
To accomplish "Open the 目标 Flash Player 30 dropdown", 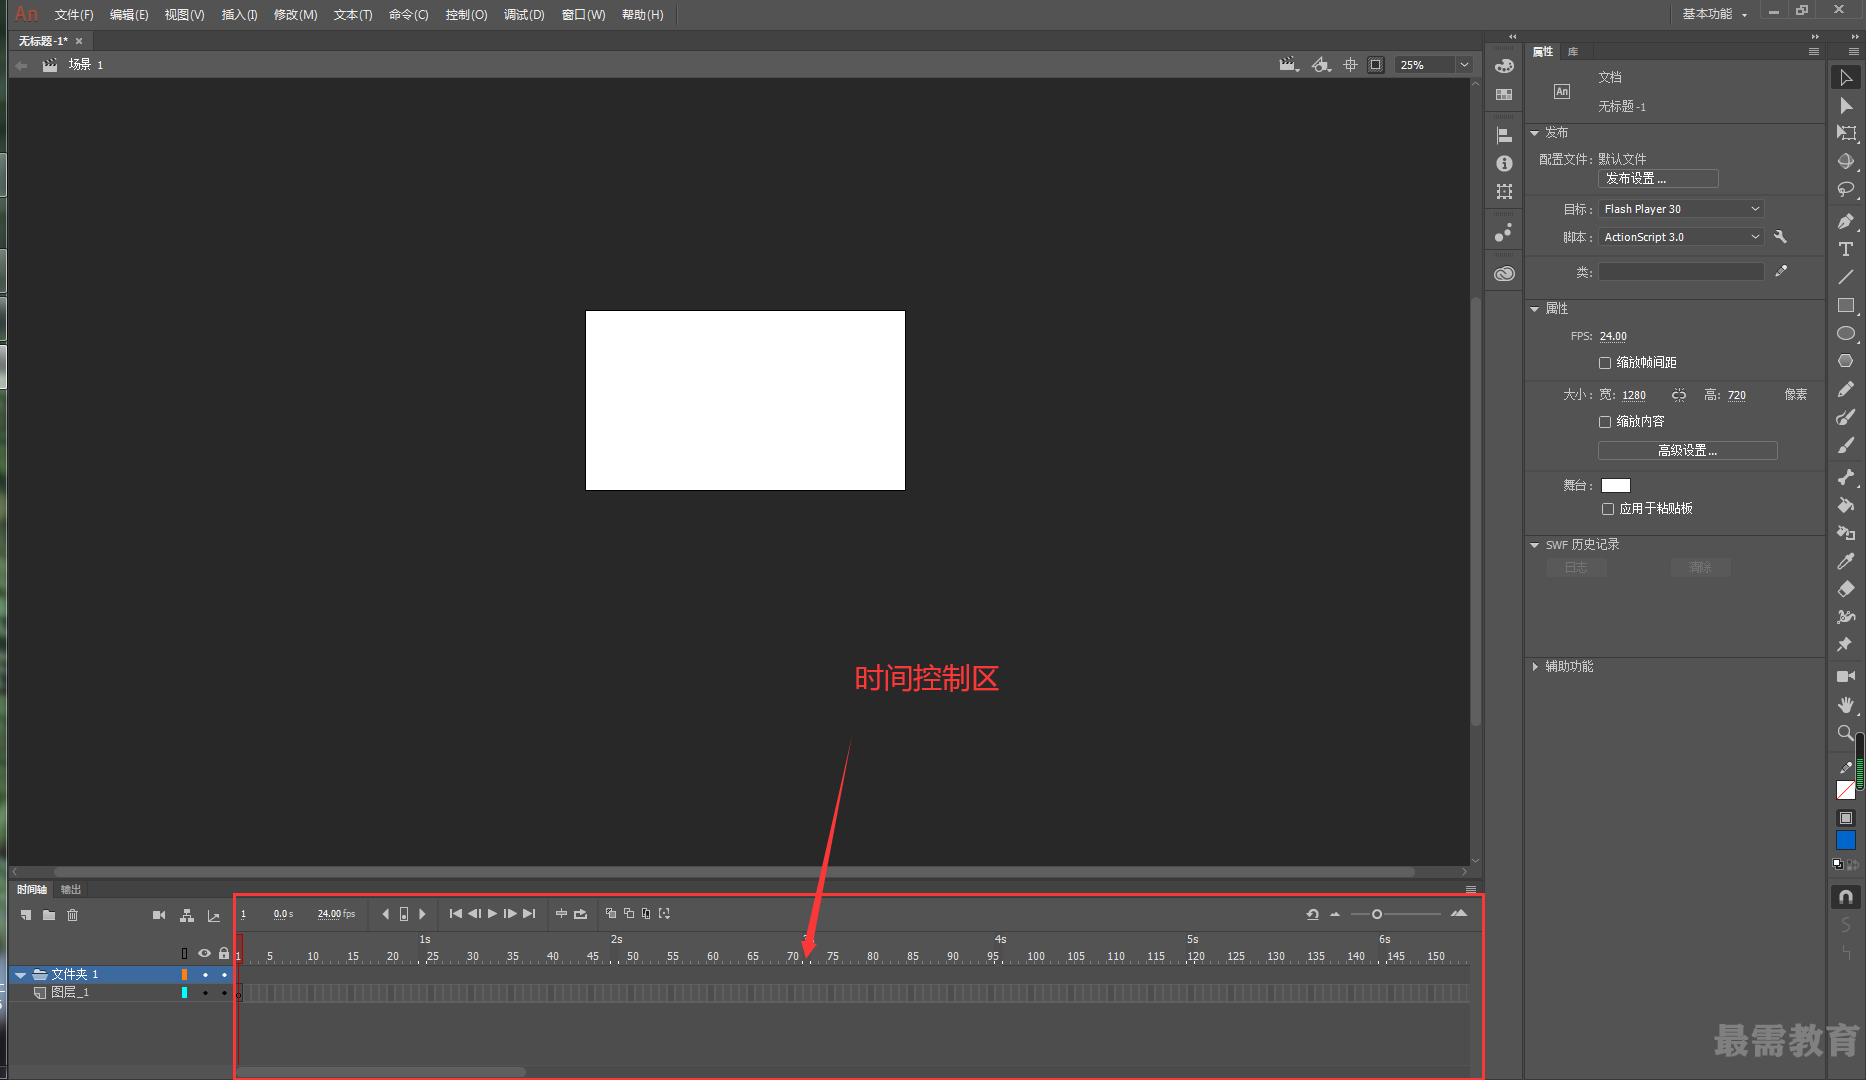I will (1681, 209).
